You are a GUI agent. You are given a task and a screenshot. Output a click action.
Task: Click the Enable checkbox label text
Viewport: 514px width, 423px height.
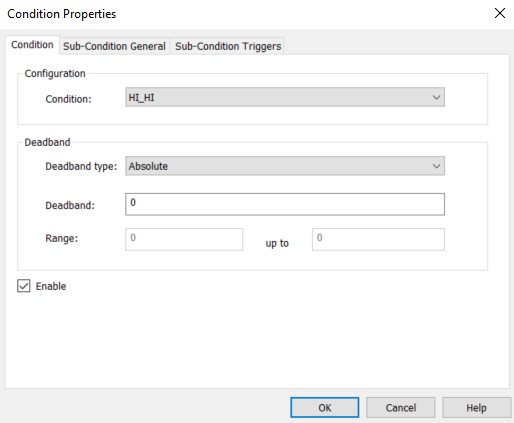pos(51,286)
